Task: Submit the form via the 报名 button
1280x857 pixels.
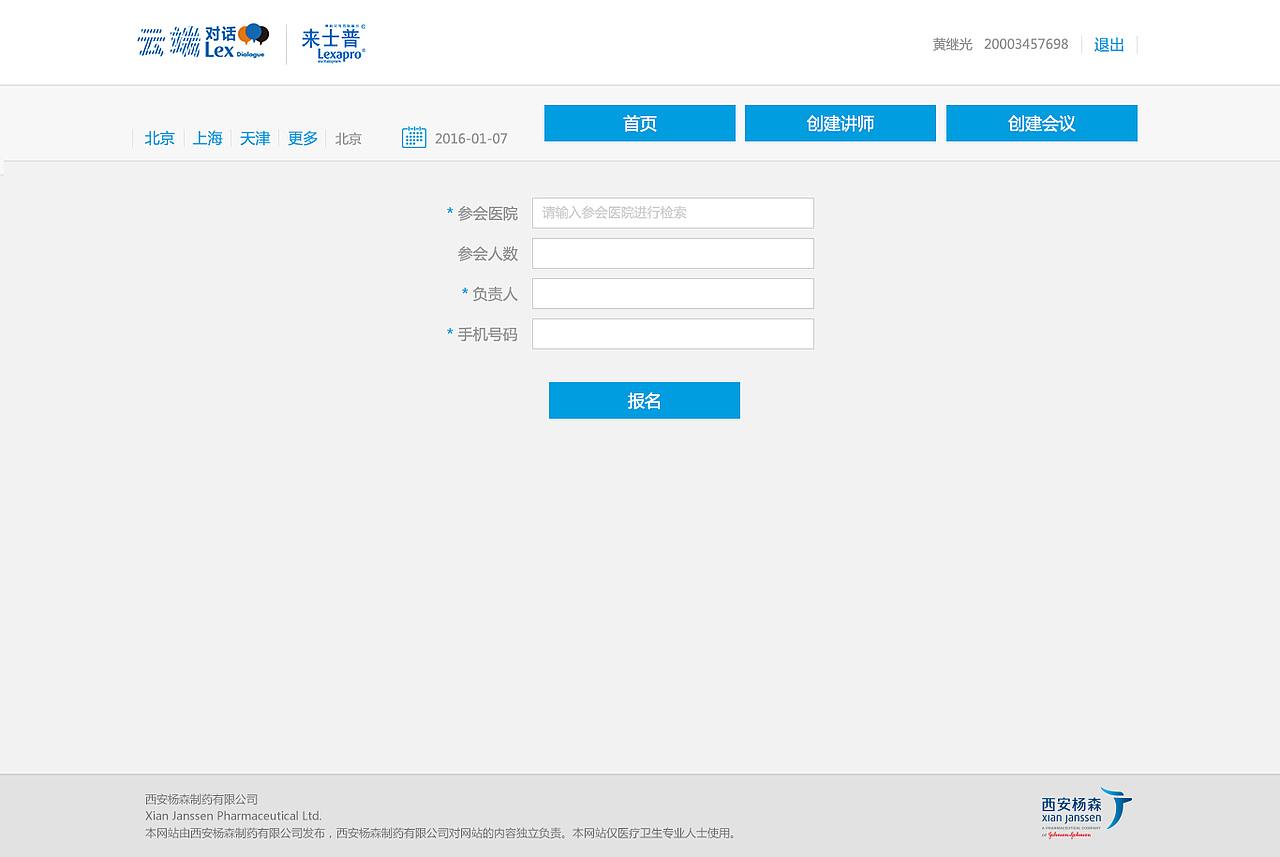Action: (x=644, y=400)
